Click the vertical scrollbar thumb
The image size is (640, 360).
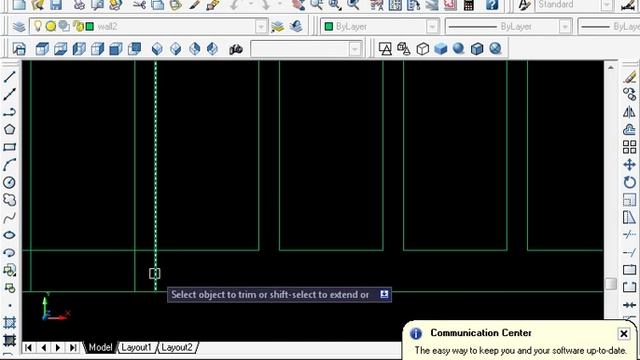(611, 284)
